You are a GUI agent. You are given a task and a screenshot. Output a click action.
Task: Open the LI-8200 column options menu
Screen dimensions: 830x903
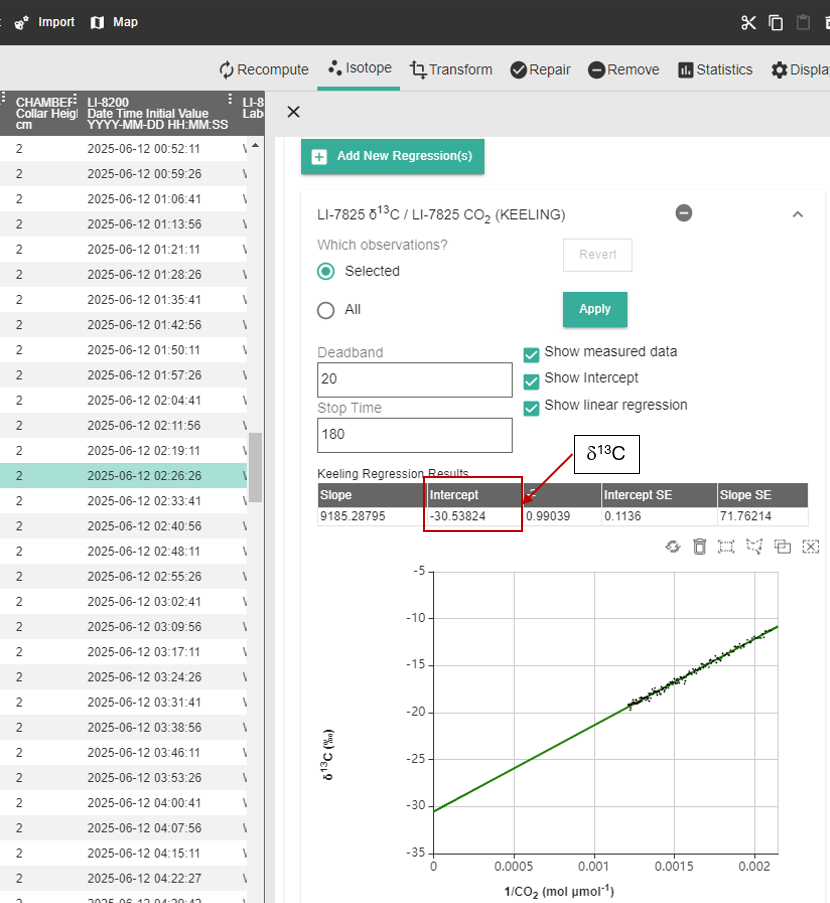pyautogui.click(x=230, y=99)
